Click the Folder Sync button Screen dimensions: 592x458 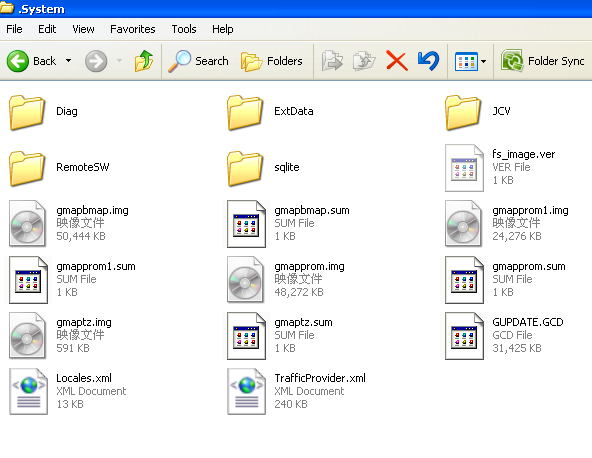(x=543, y=61)
